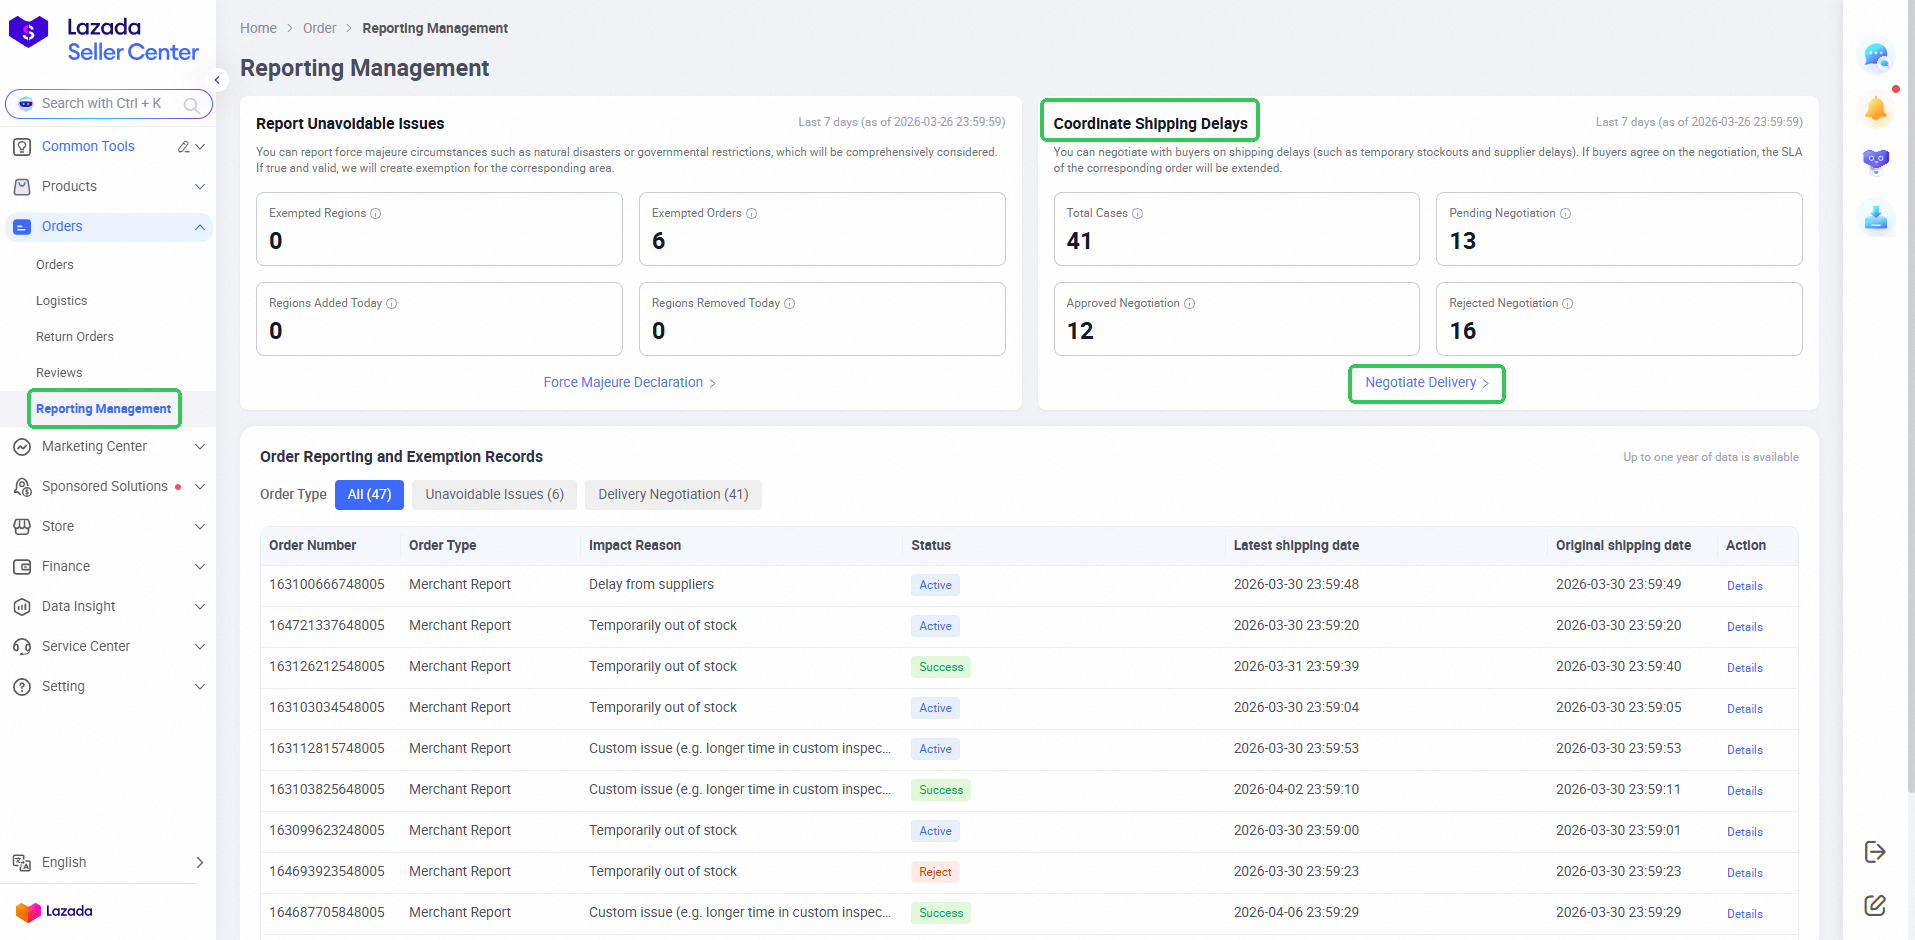The height and width of the screenshot is (940, 1915).
Task: Open the Force Majeure Declaration link
Action: pos(630,383)
